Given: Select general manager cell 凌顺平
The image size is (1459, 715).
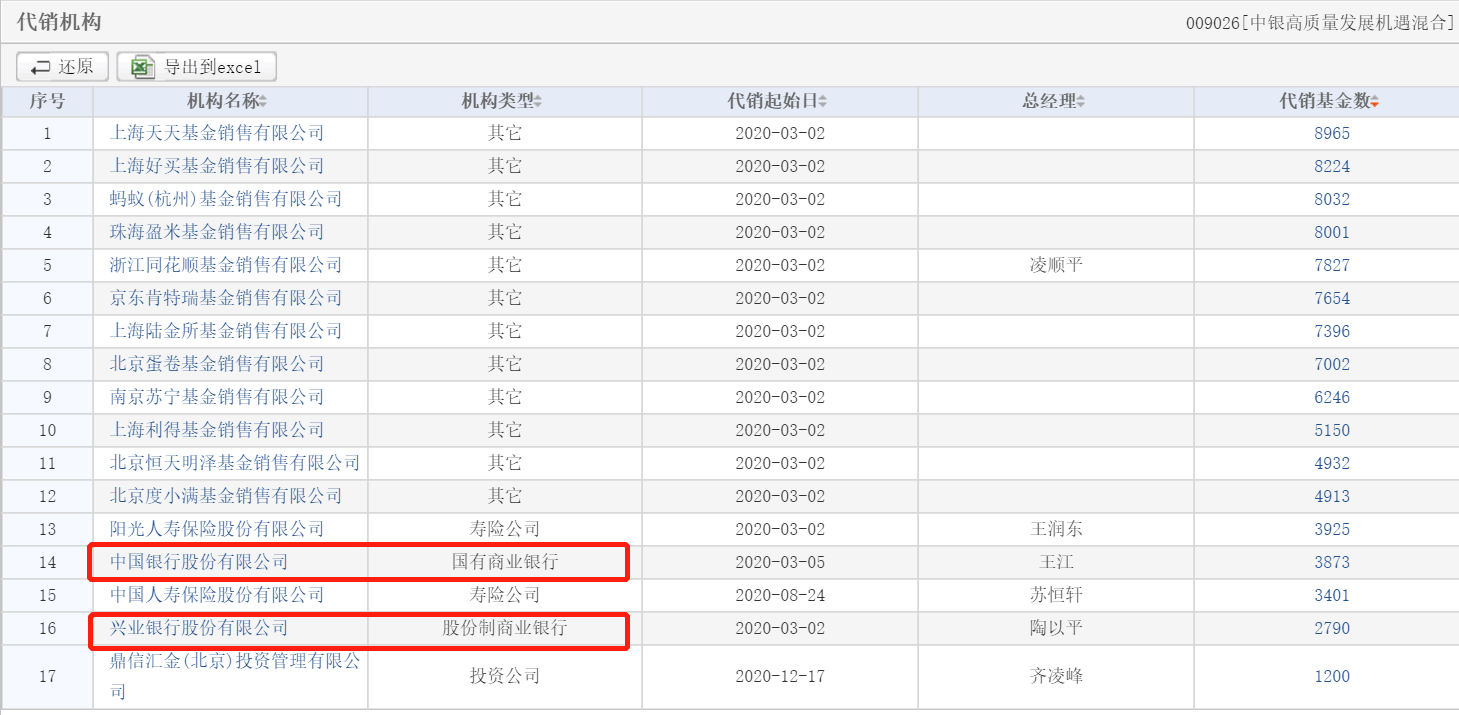Looking at the screenshot, I should tap(1056, 265).
